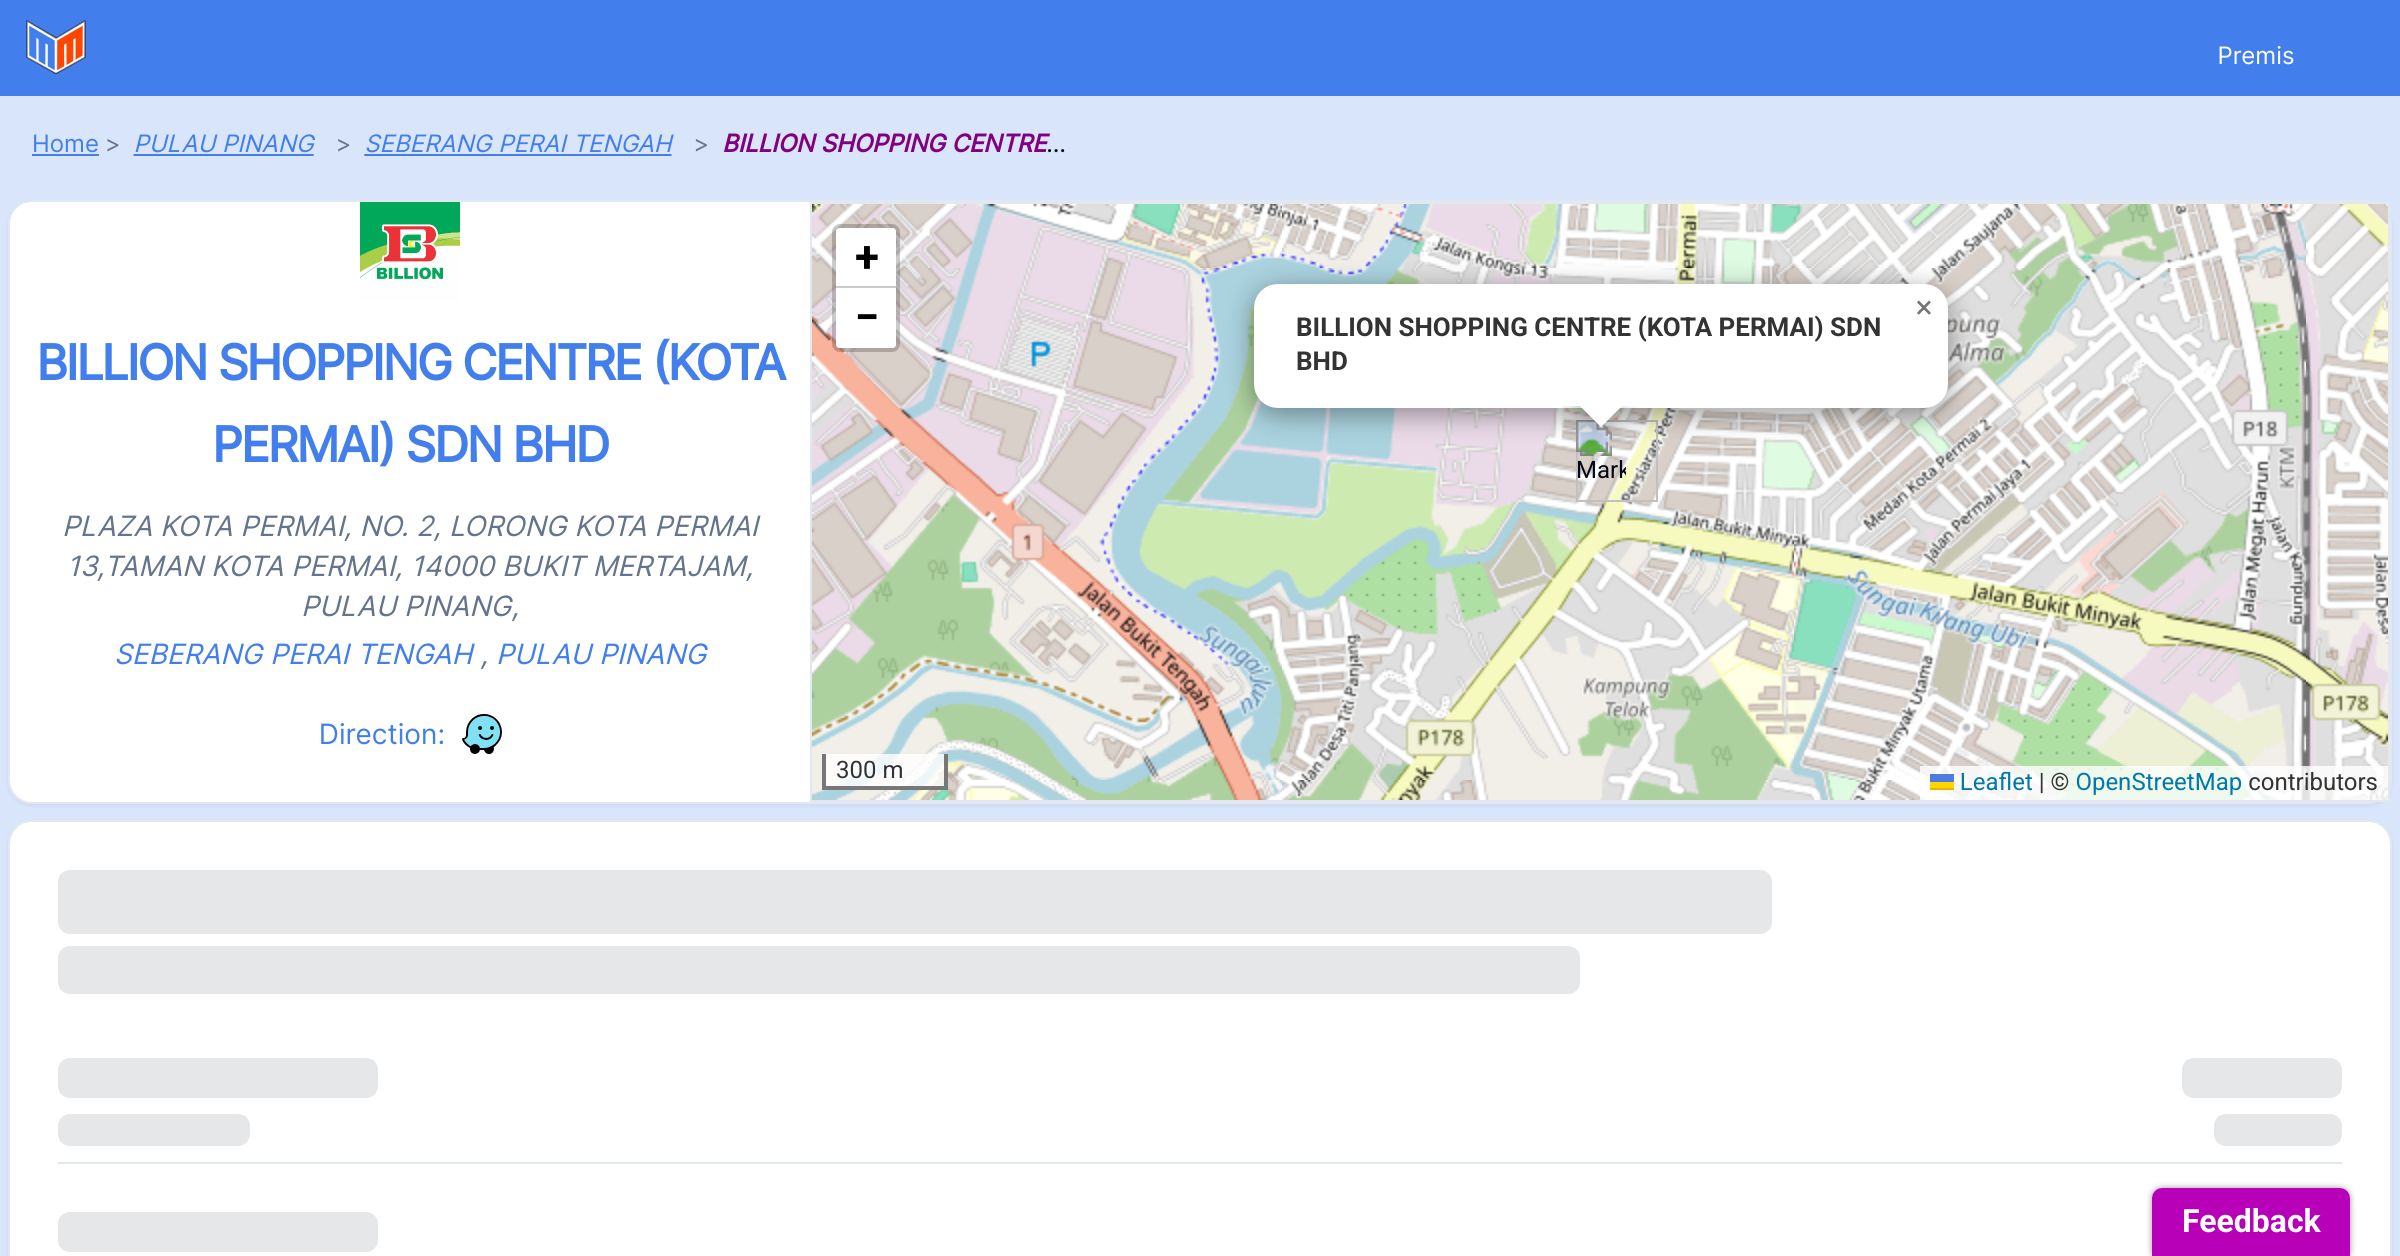Image resolution: width=2400 pixels, height=1256 pixels.
Task: Open PULAU PINANG breadcrumb link
Action: point(224,144)
